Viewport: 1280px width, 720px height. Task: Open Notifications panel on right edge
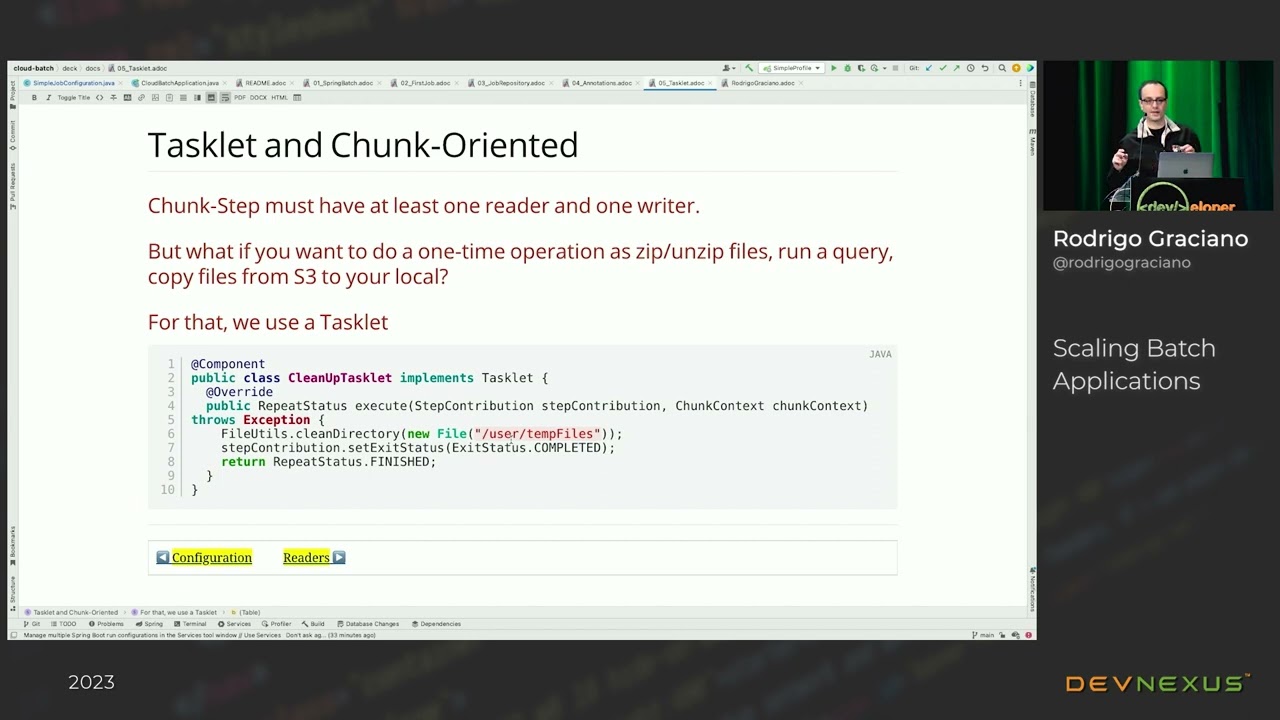(1033, 590)
